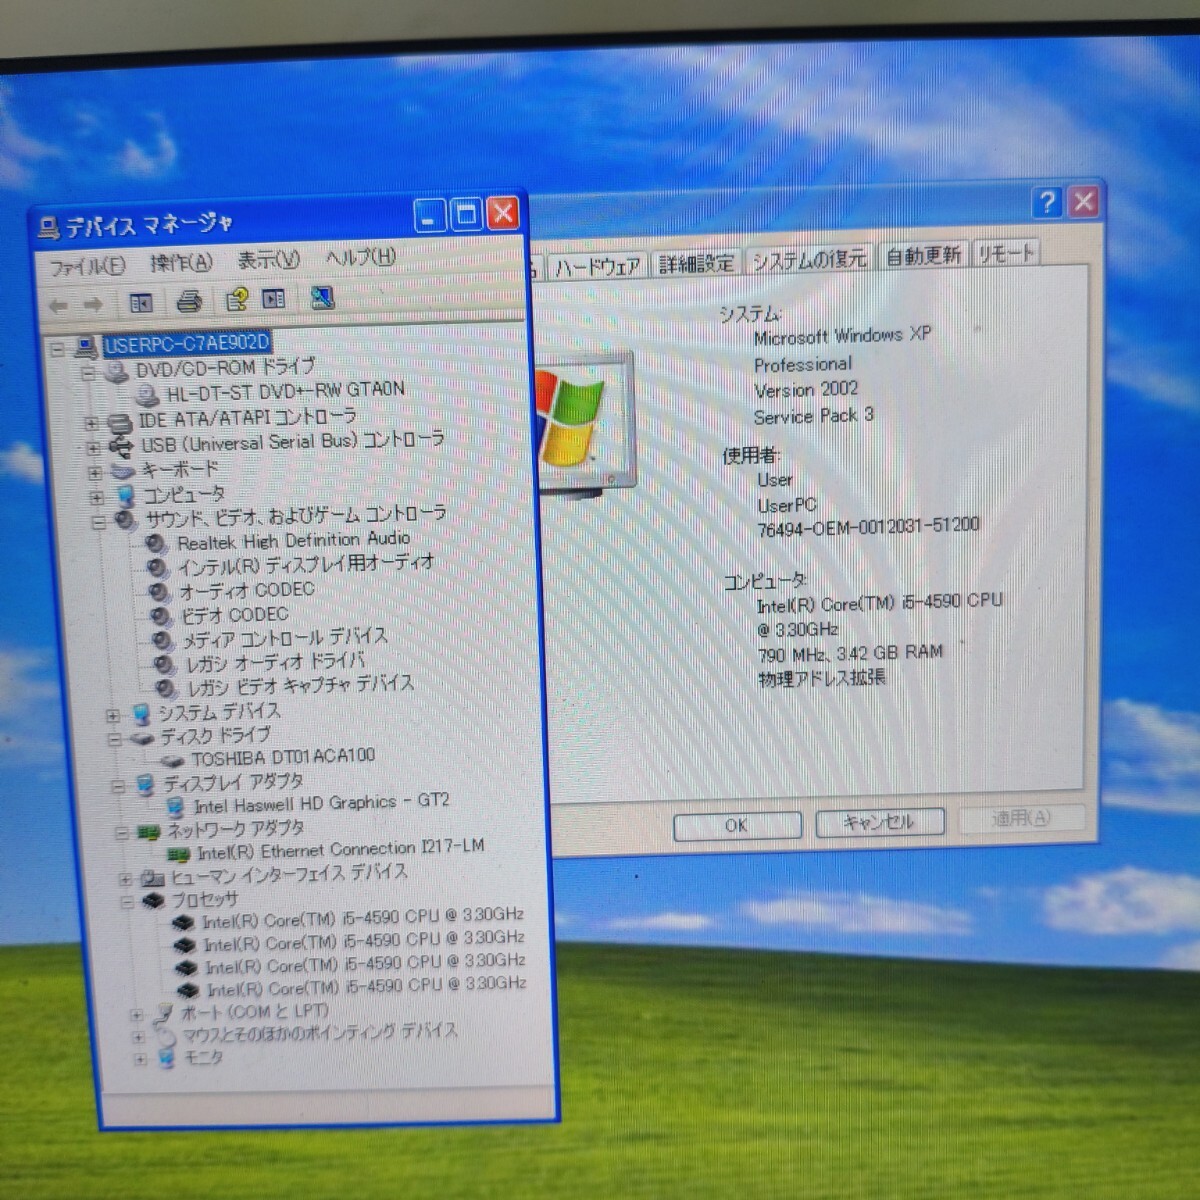Click the first i5-4590 processor icon

click(x=184, y=922)
